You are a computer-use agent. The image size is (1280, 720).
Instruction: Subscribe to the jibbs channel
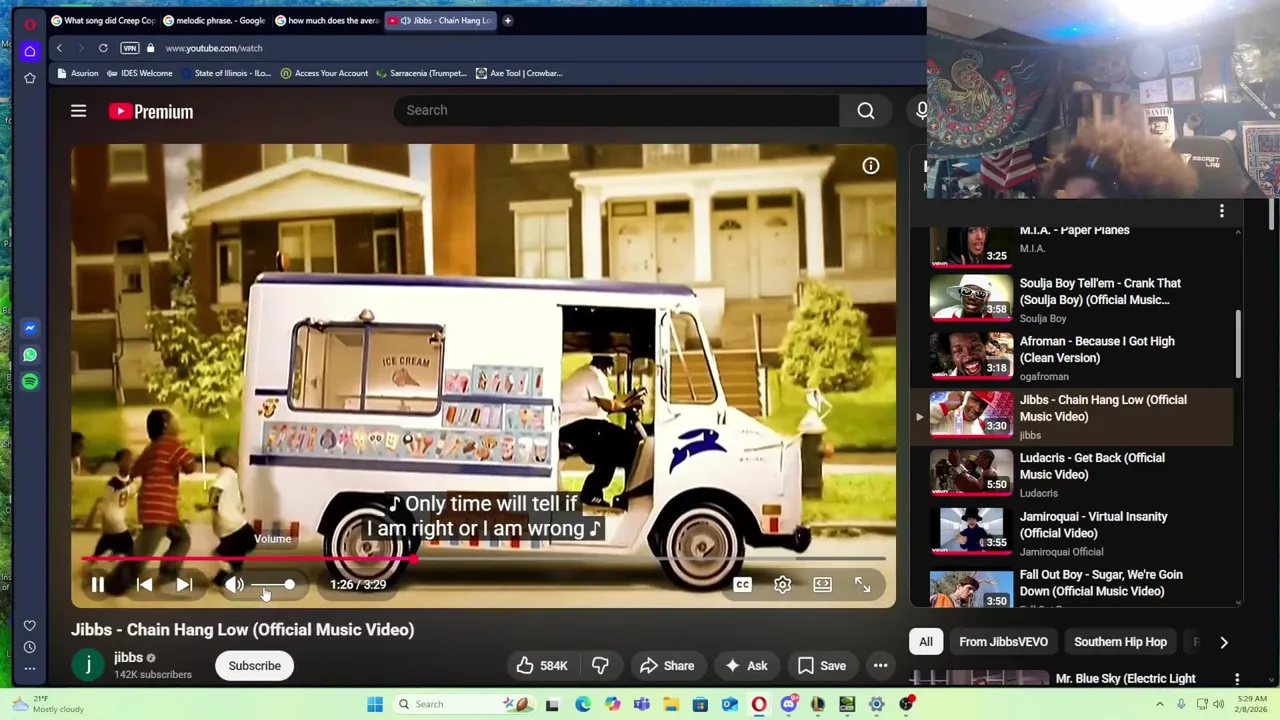(x=254, y=666)
